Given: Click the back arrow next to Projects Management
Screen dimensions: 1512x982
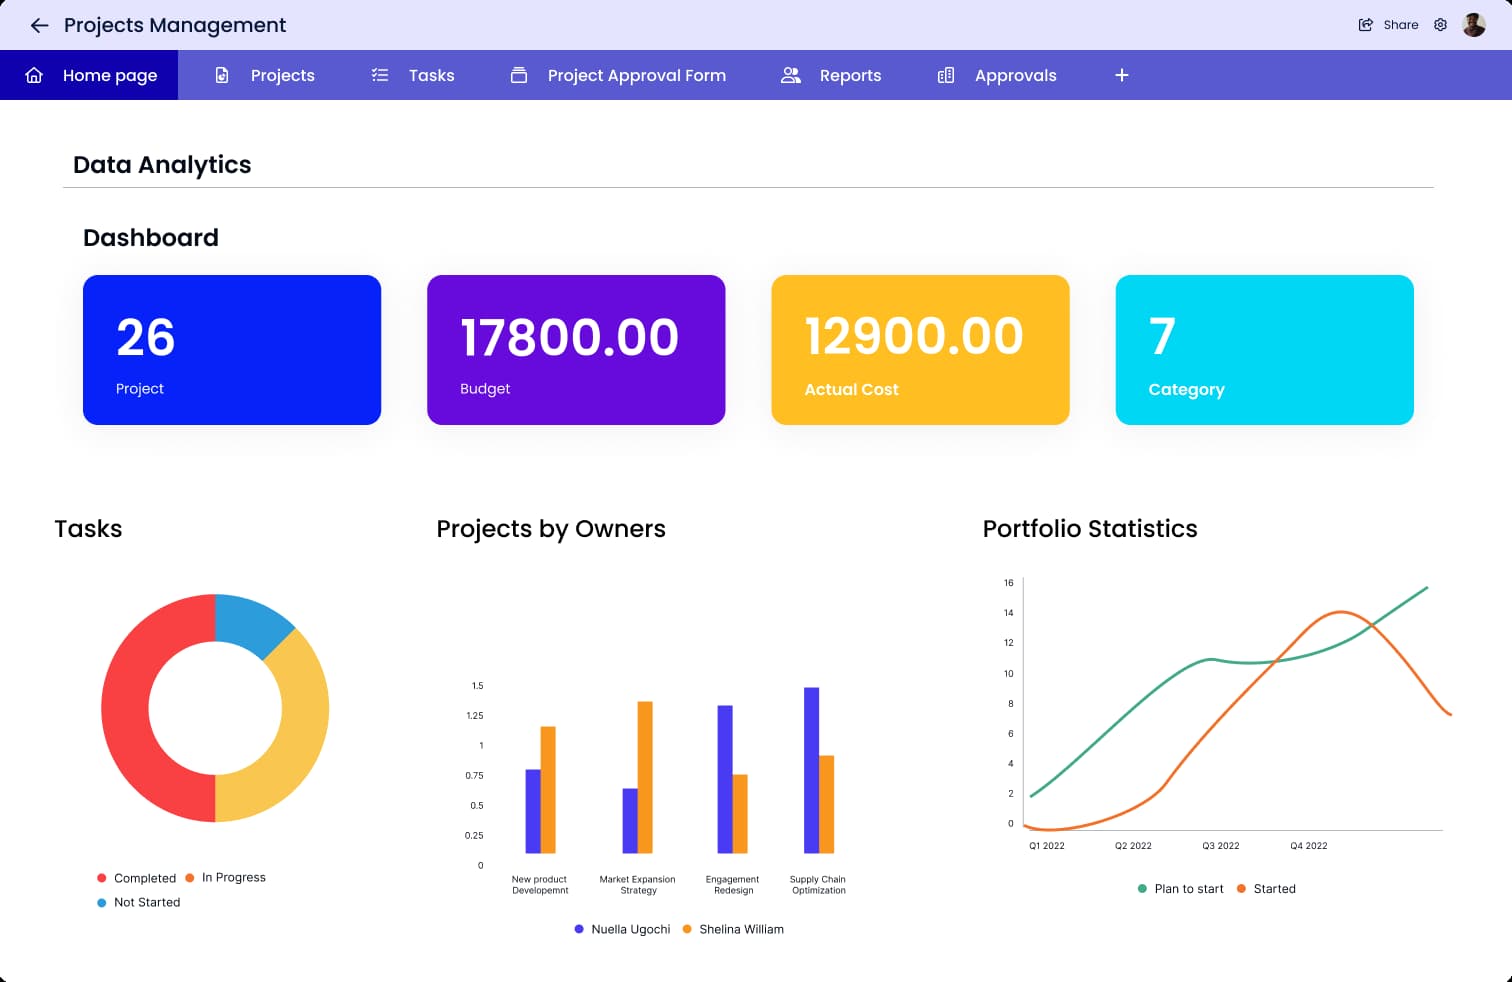Looking at the screenshot, I should tap(39, 25).
